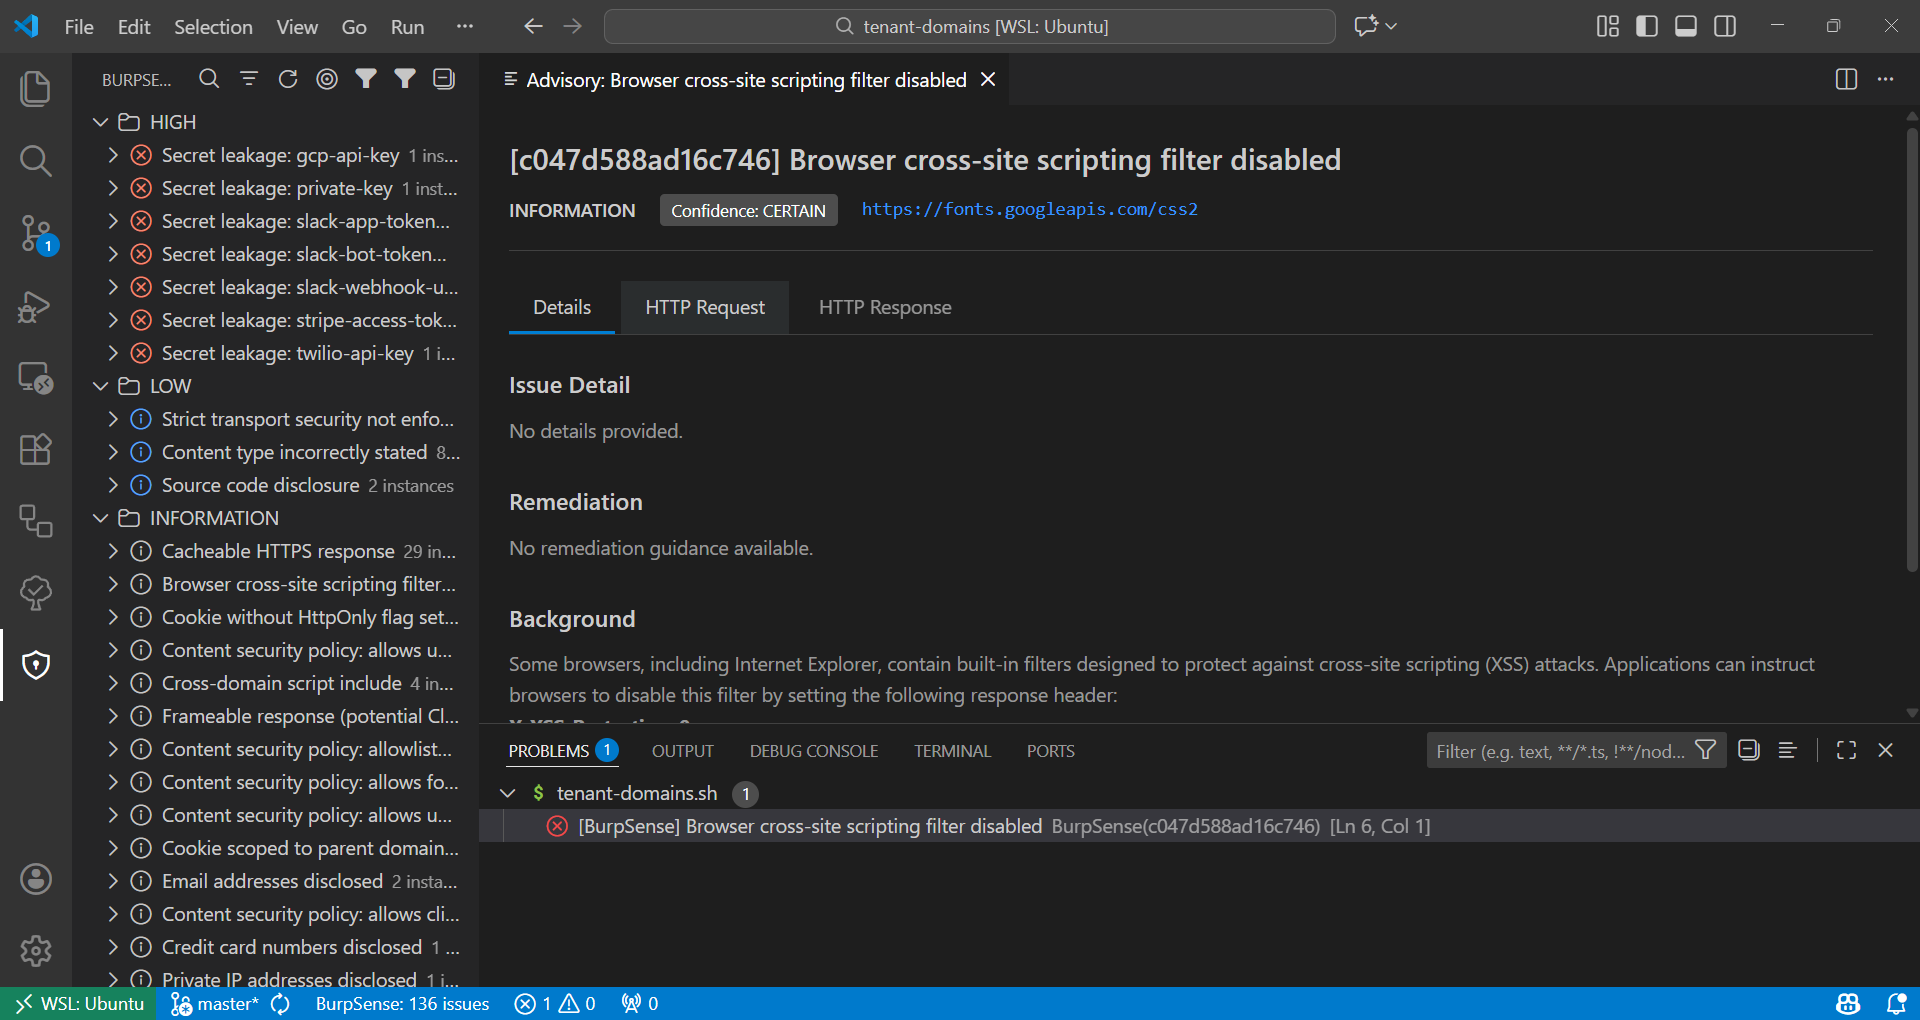The image size is (1920, 1020).
Task: Expand Source code disclosure item
Action: [x=113, y=485]
